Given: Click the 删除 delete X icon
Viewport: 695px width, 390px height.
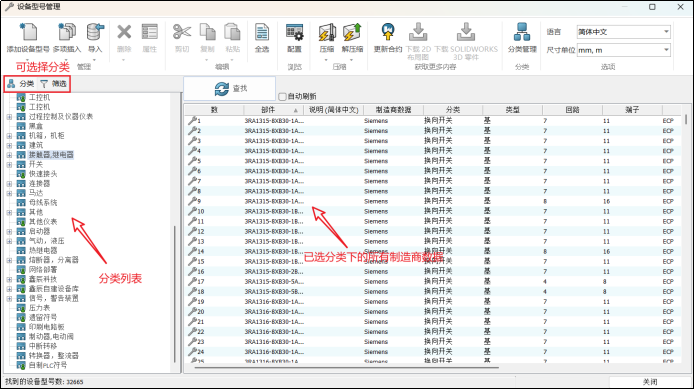Looking at the screenshot, I should pos(124,32).
